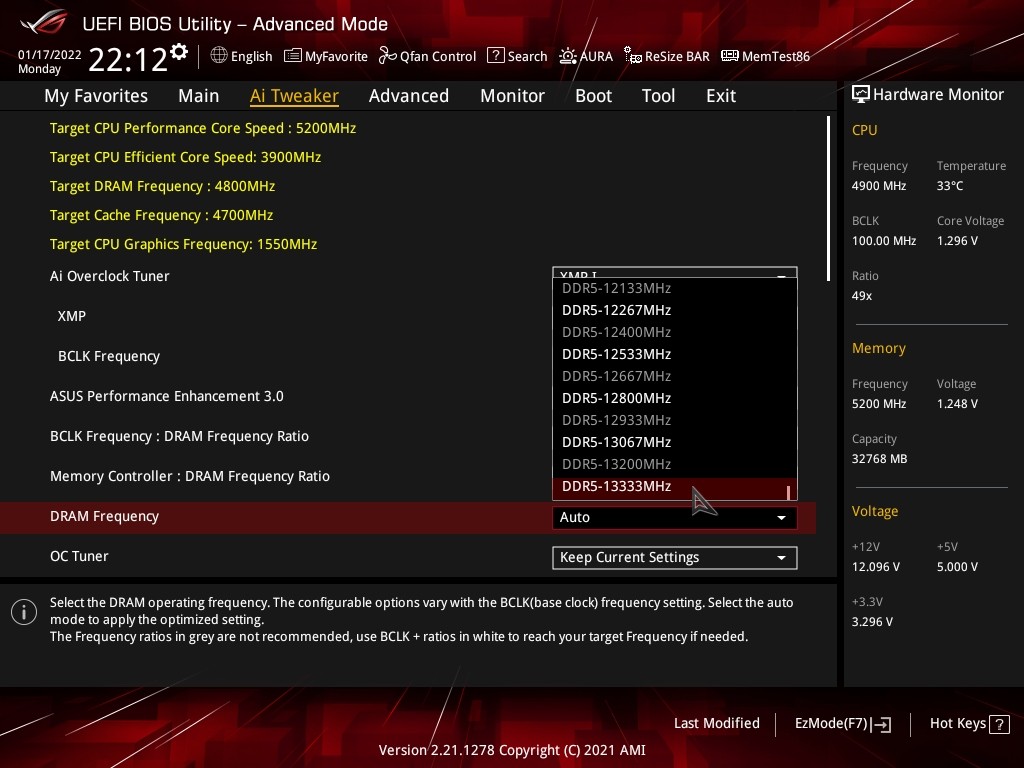Screen dimensions: 1024x768
Task: Switch to the Advanced tab
Action: click(x=408, y=96)
